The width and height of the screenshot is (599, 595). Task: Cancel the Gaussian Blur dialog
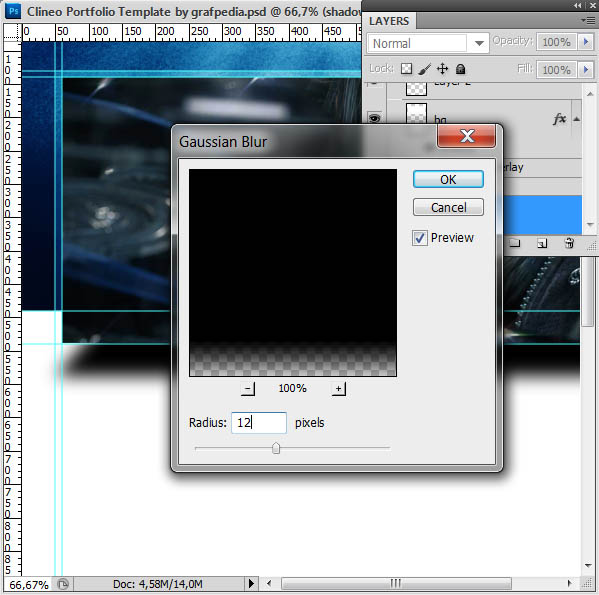point(448,207)
